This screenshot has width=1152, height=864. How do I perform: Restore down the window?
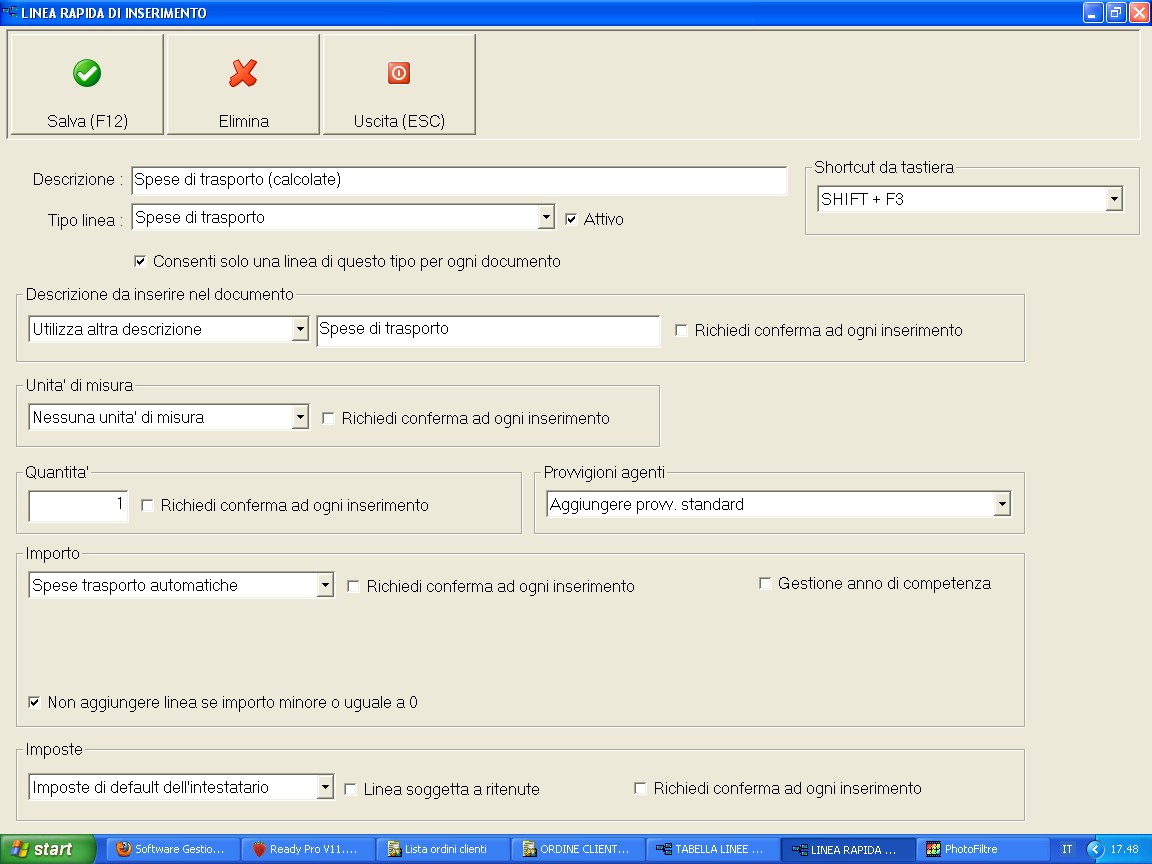[1116, 12]
